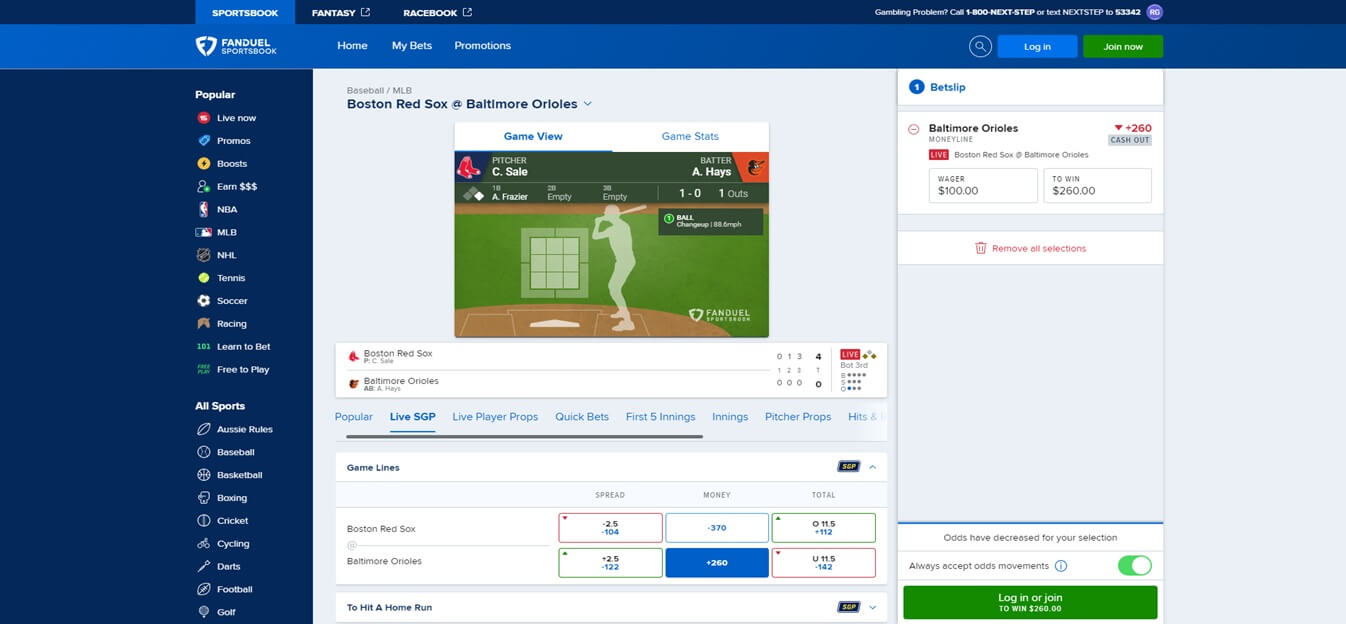This screenshot has height=624, width=1346.
Task: Open the NHL logo icon
Action: (x=204, y=255)
